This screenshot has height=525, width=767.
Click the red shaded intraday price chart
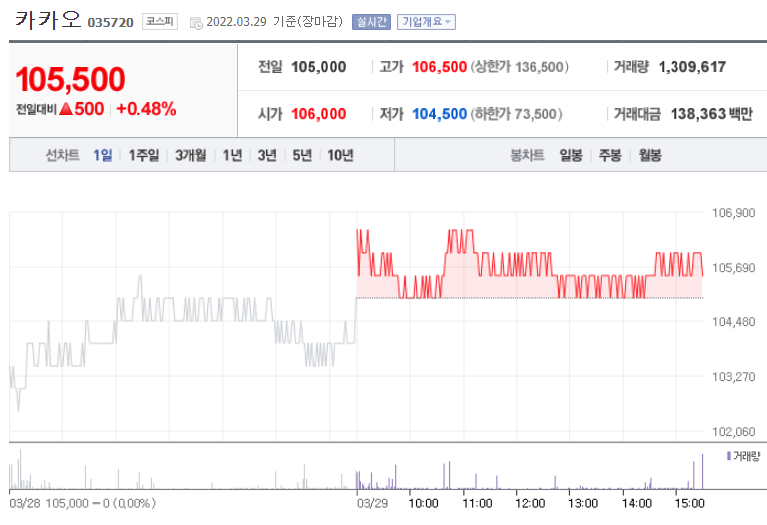coord(530,264)
